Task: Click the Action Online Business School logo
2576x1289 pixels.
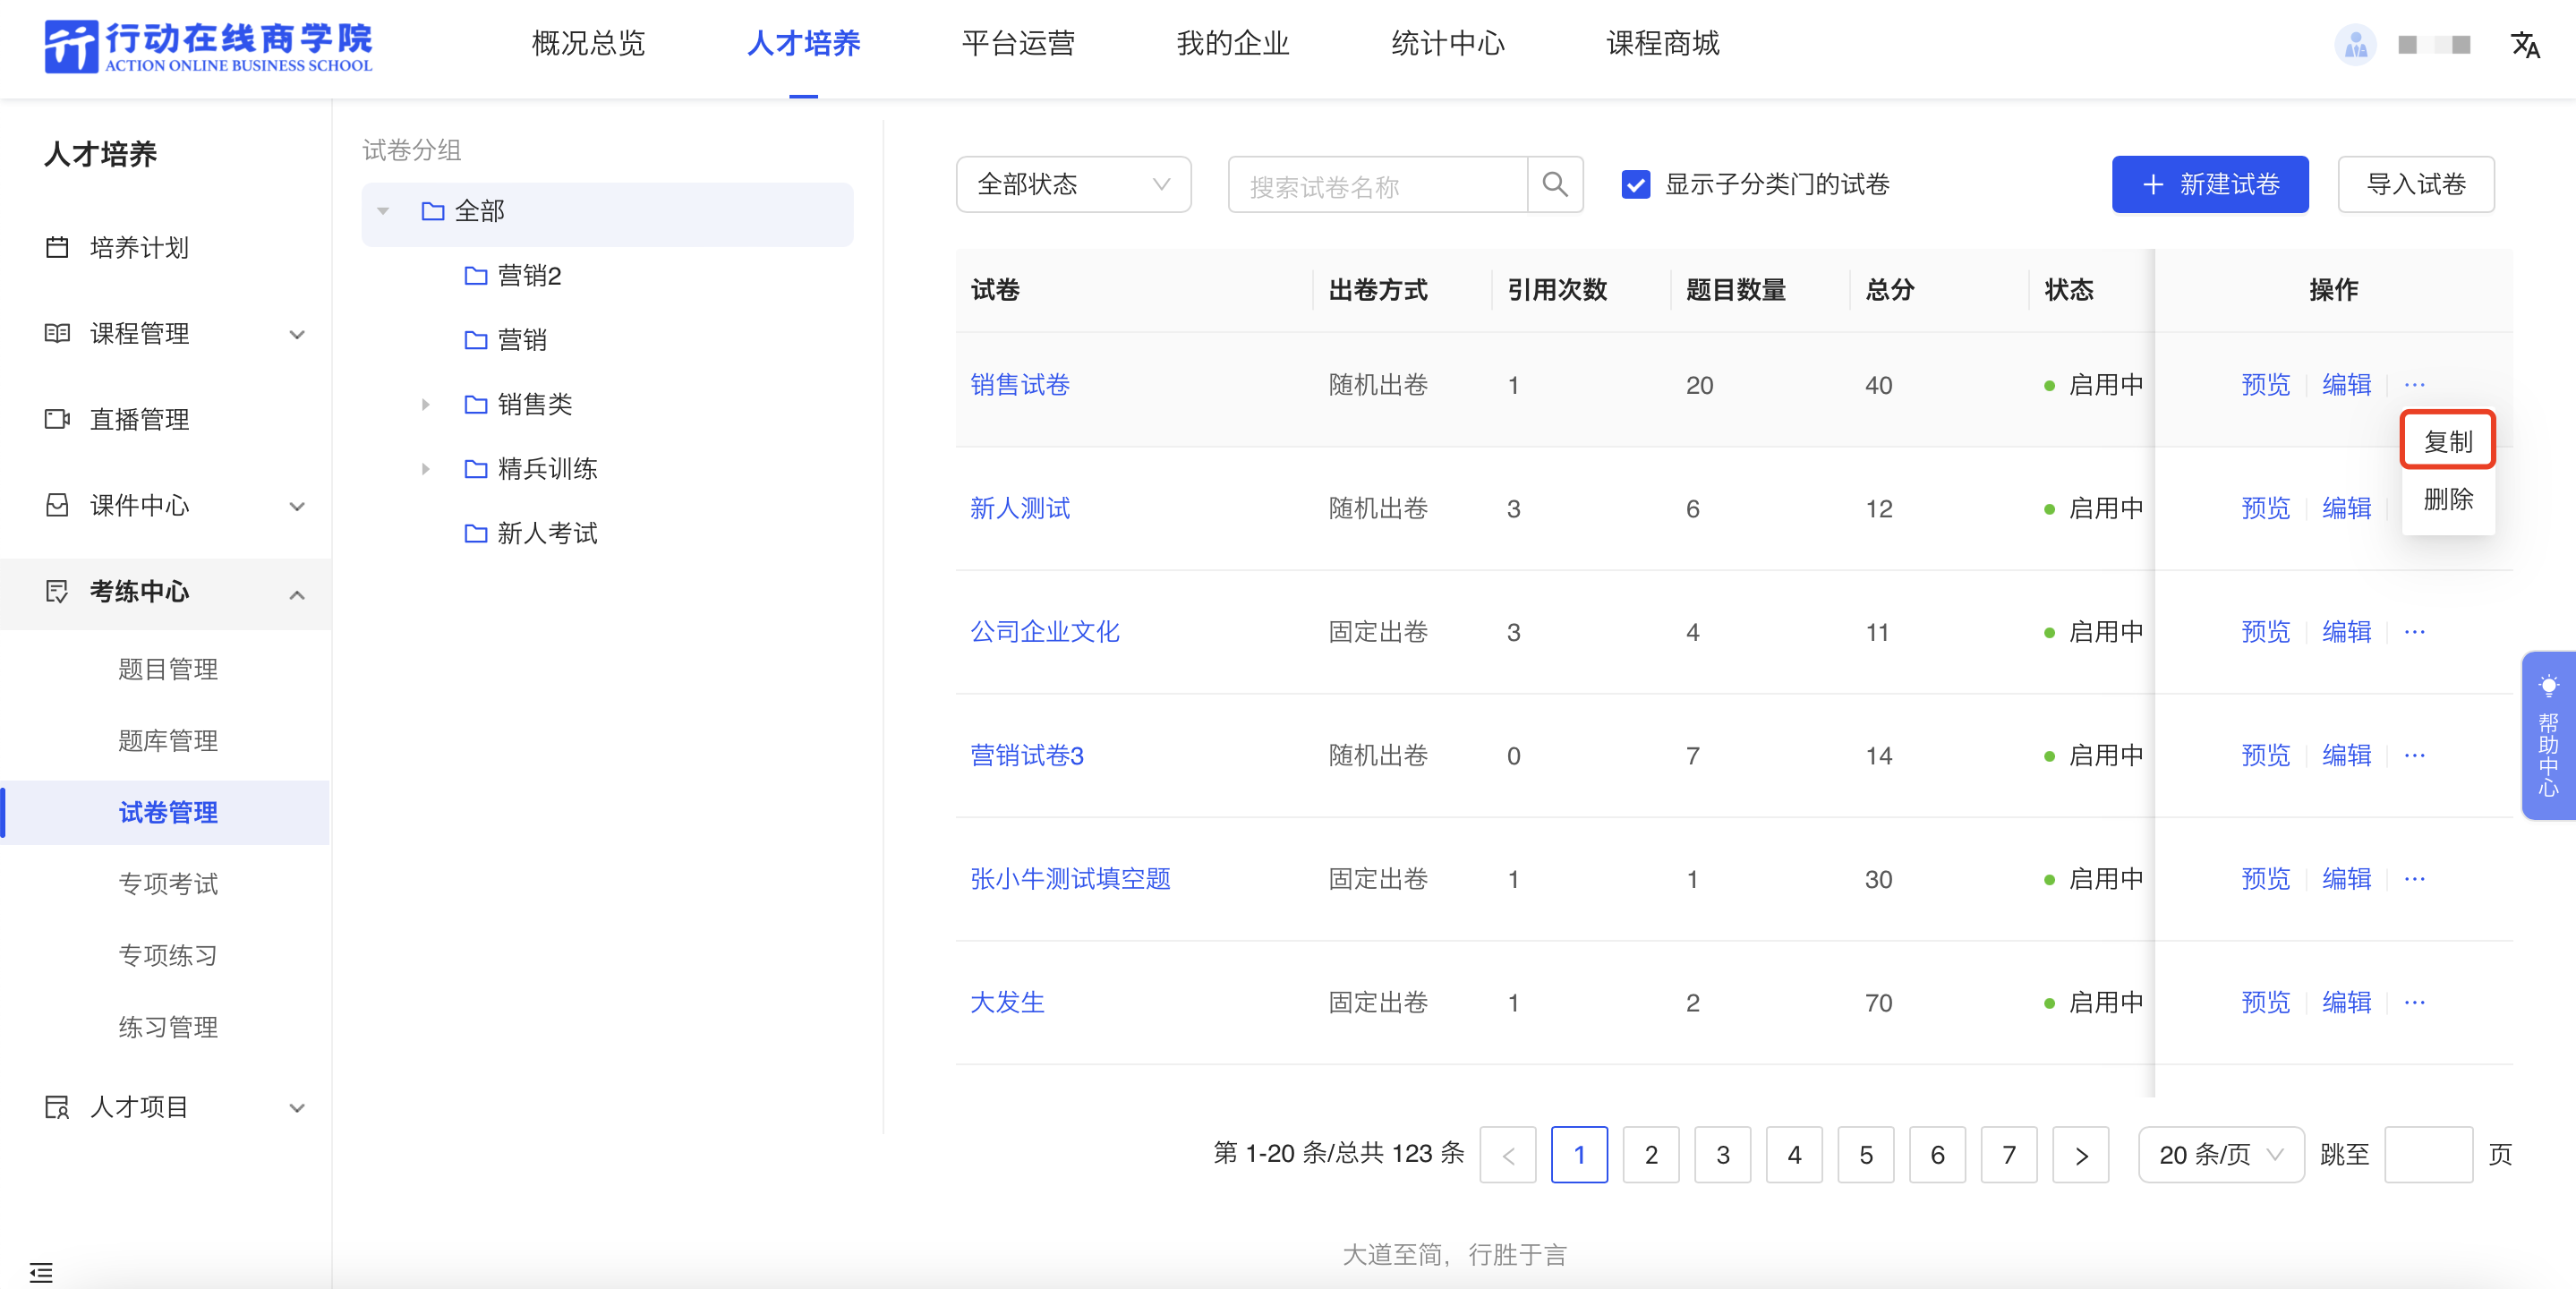Action: (x=208, y=46)
